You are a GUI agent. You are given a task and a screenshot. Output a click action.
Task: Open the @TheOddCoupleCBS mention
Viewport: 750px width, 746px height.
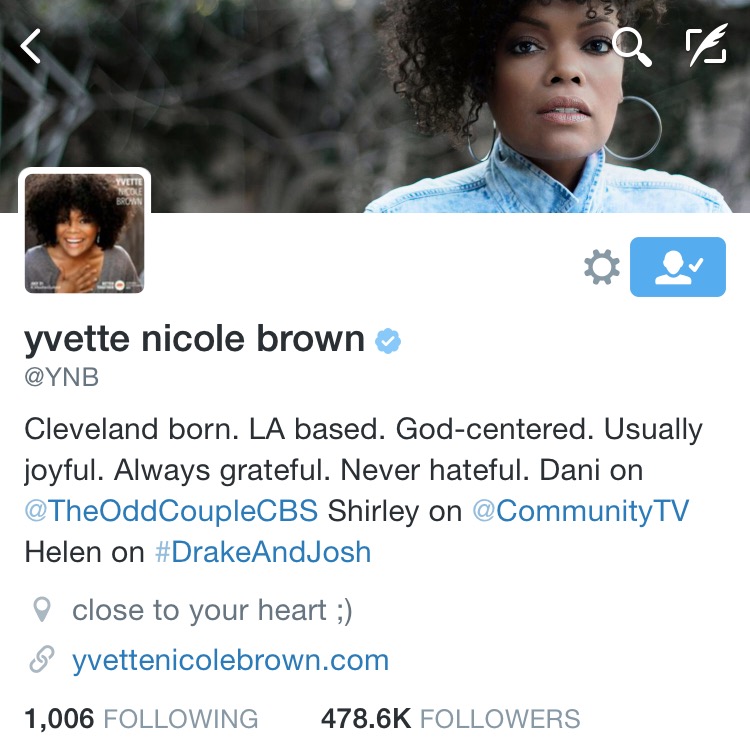point(171,511)
